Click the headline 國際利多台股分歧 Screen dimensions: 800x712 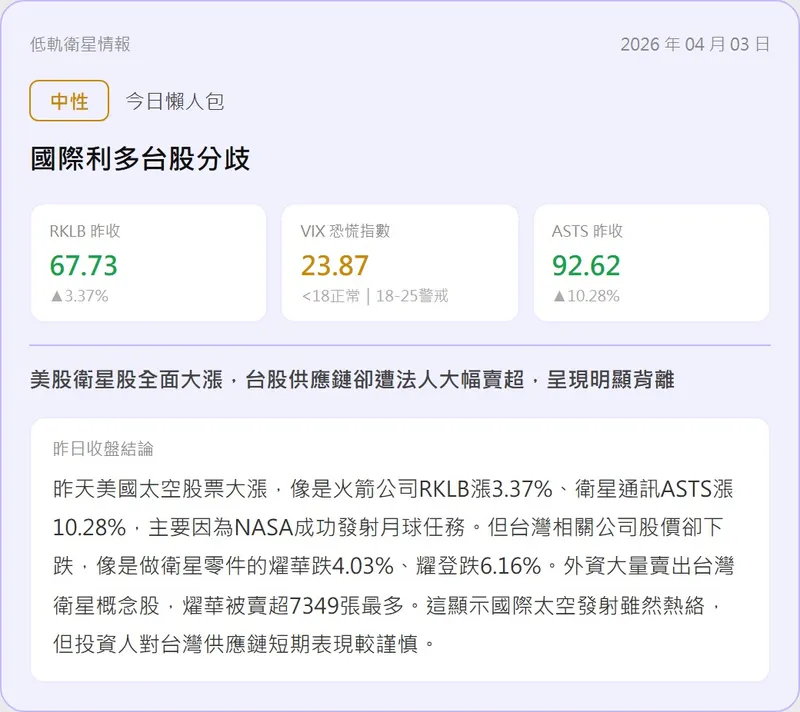pos(140,159)
